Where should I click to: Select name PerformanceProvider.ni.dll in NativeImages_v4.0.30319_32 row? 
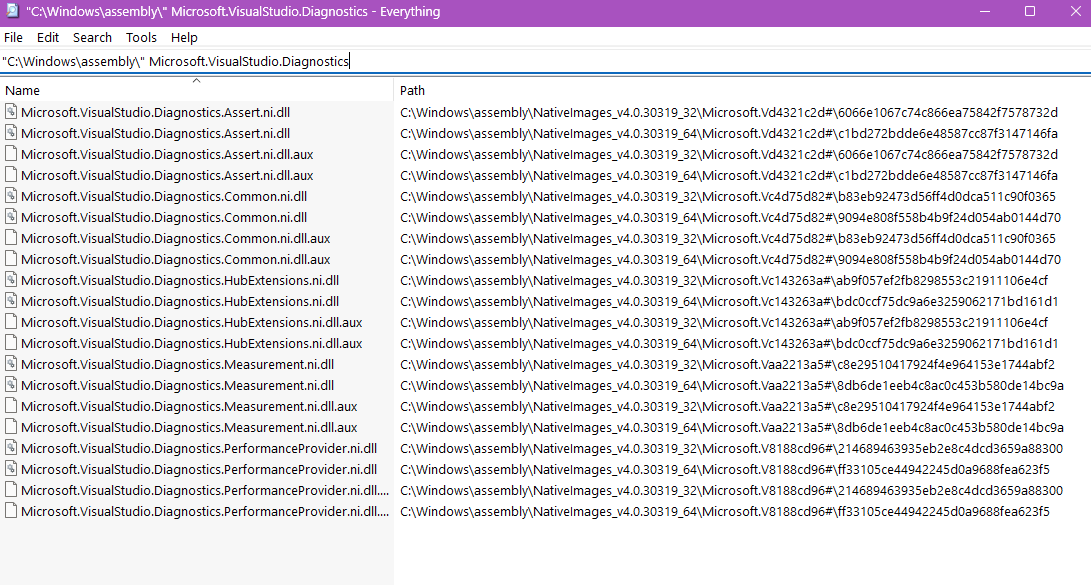click(199, 449)
